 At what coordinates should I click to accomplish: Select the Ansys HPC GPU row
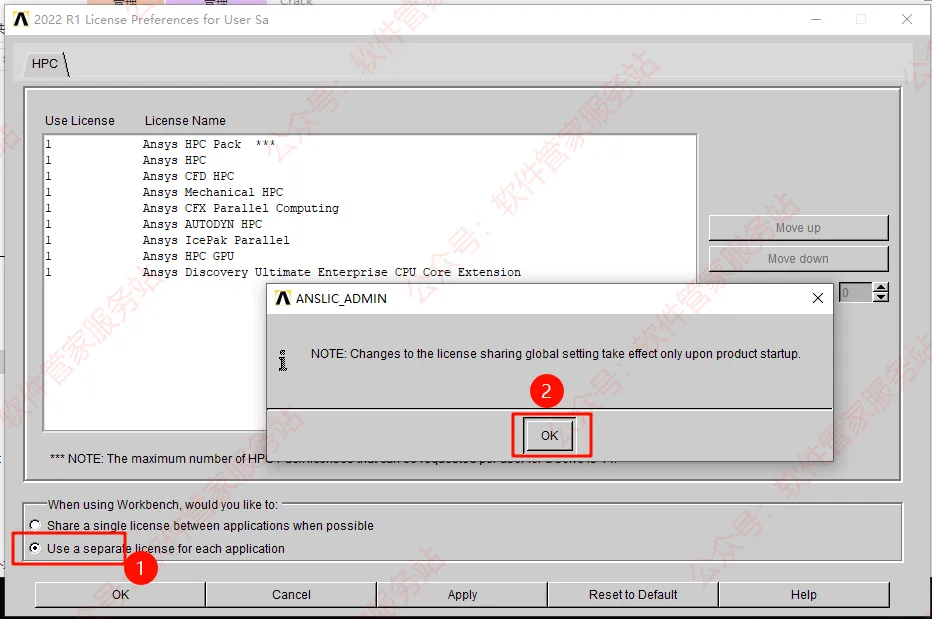(370, 256)
